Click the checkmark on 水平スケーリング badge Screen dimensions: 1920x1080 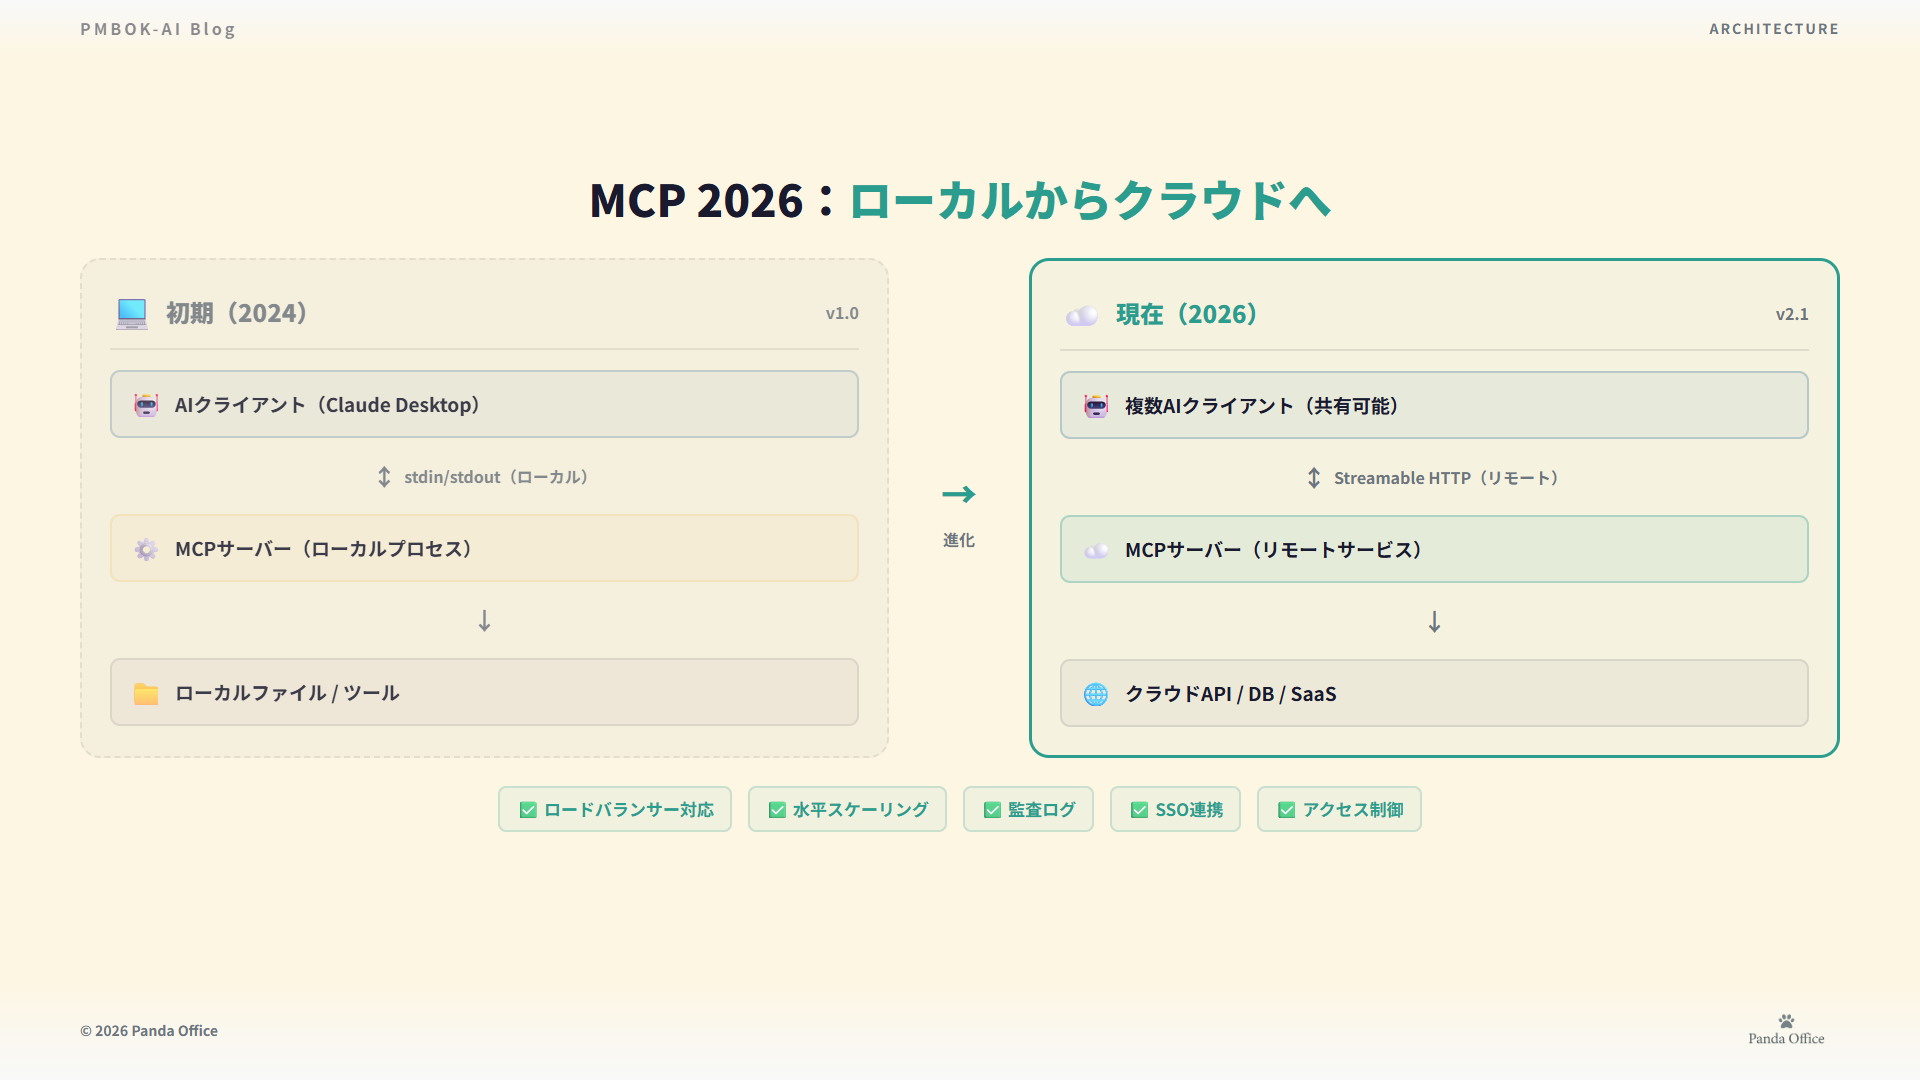tap(777, 810)
